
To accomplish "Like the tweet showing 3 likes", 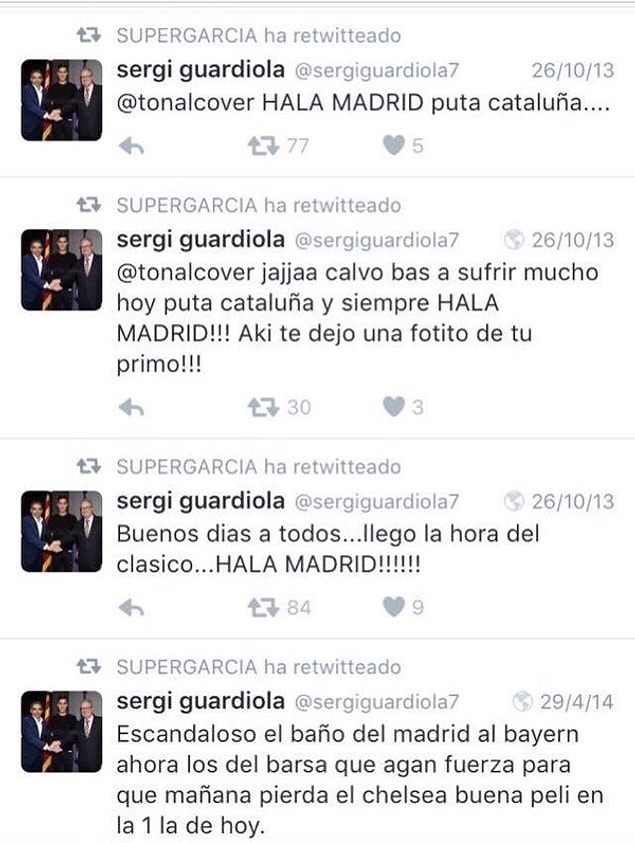I will [x=394, y=406].
